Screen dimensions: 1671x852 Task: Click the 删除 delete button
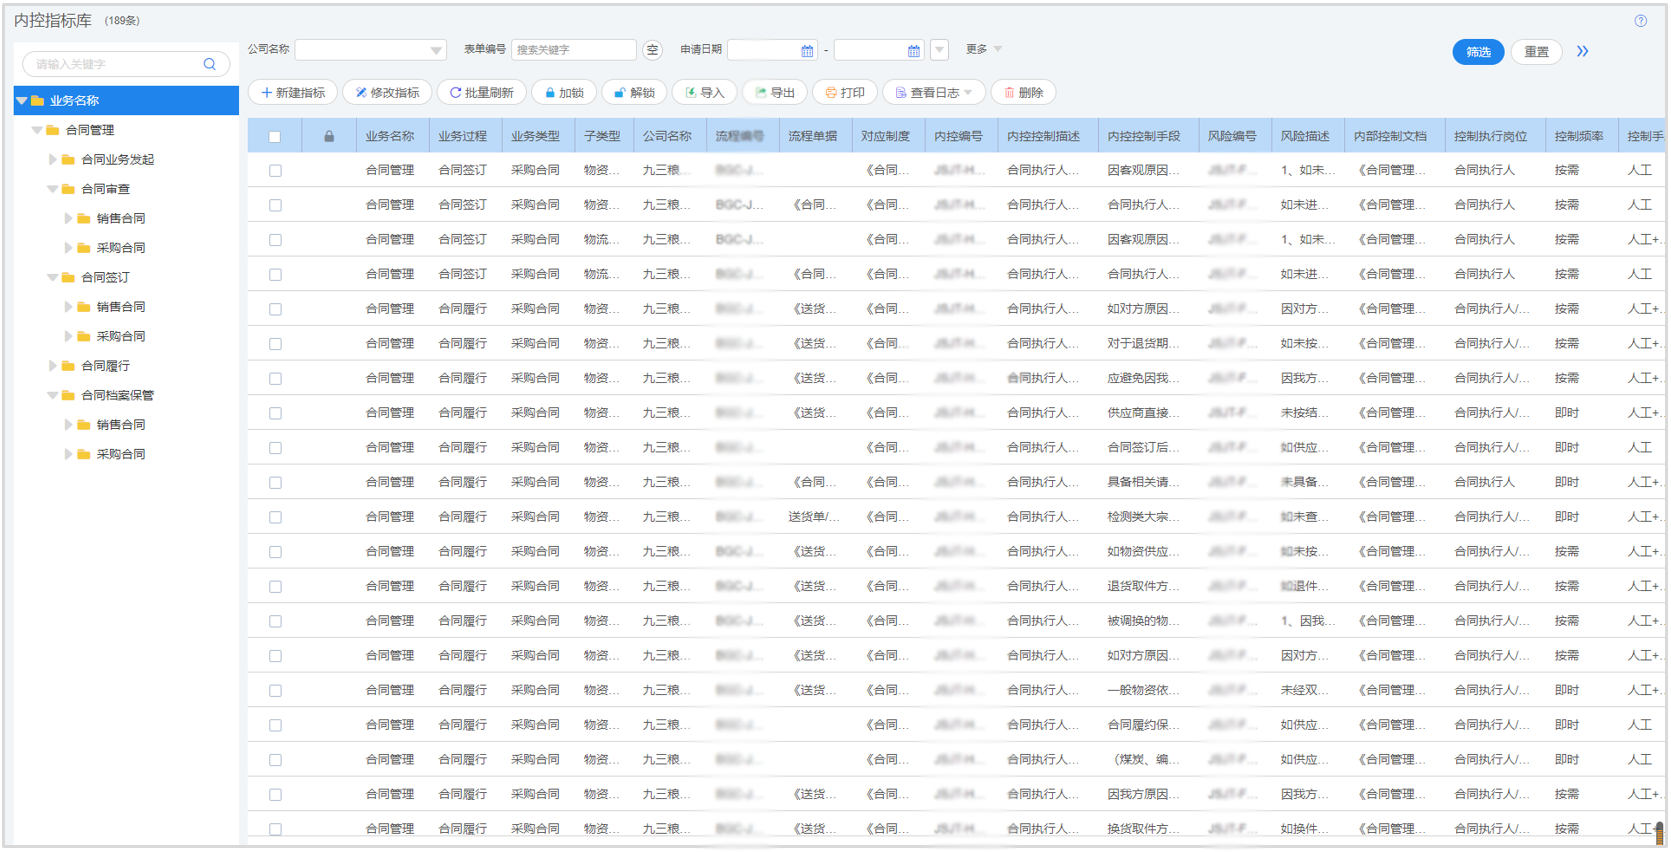[1023, 93]
